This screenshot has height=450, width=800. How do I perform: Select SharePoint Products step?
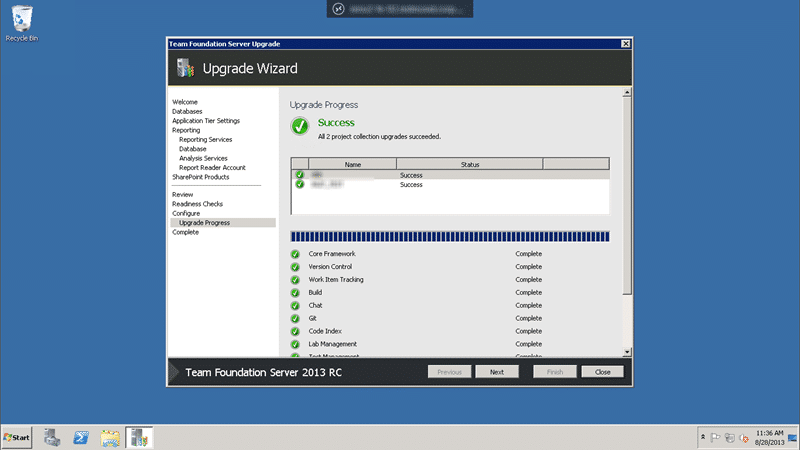point(201,177)
